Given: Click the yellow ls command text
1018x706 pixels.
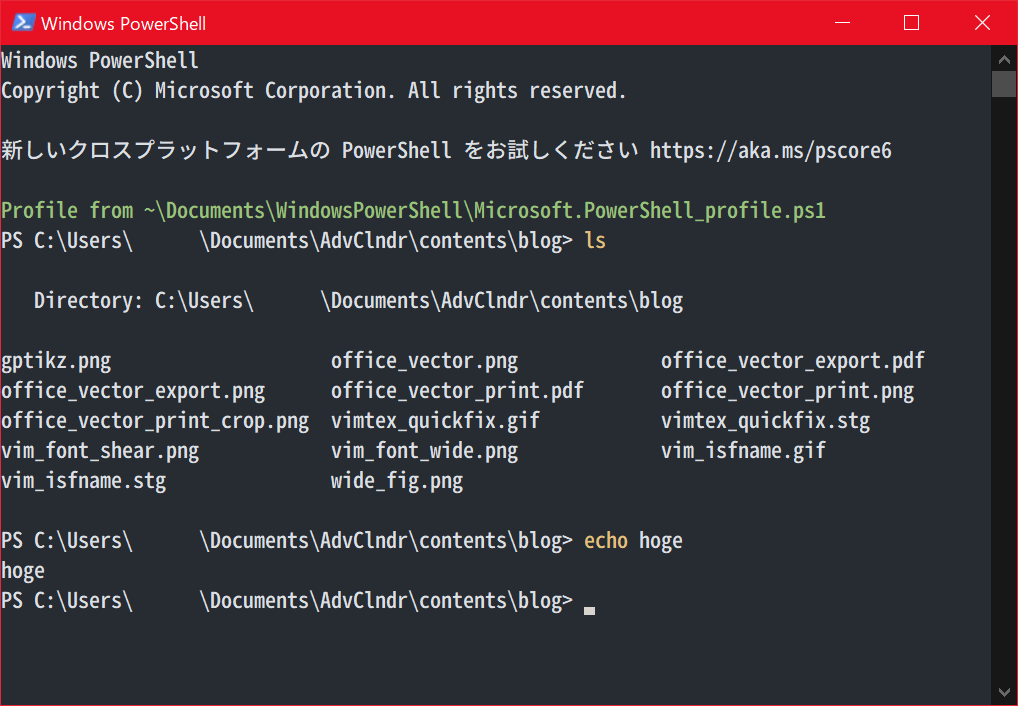Looking at the screenshot, I should (595, 241).
